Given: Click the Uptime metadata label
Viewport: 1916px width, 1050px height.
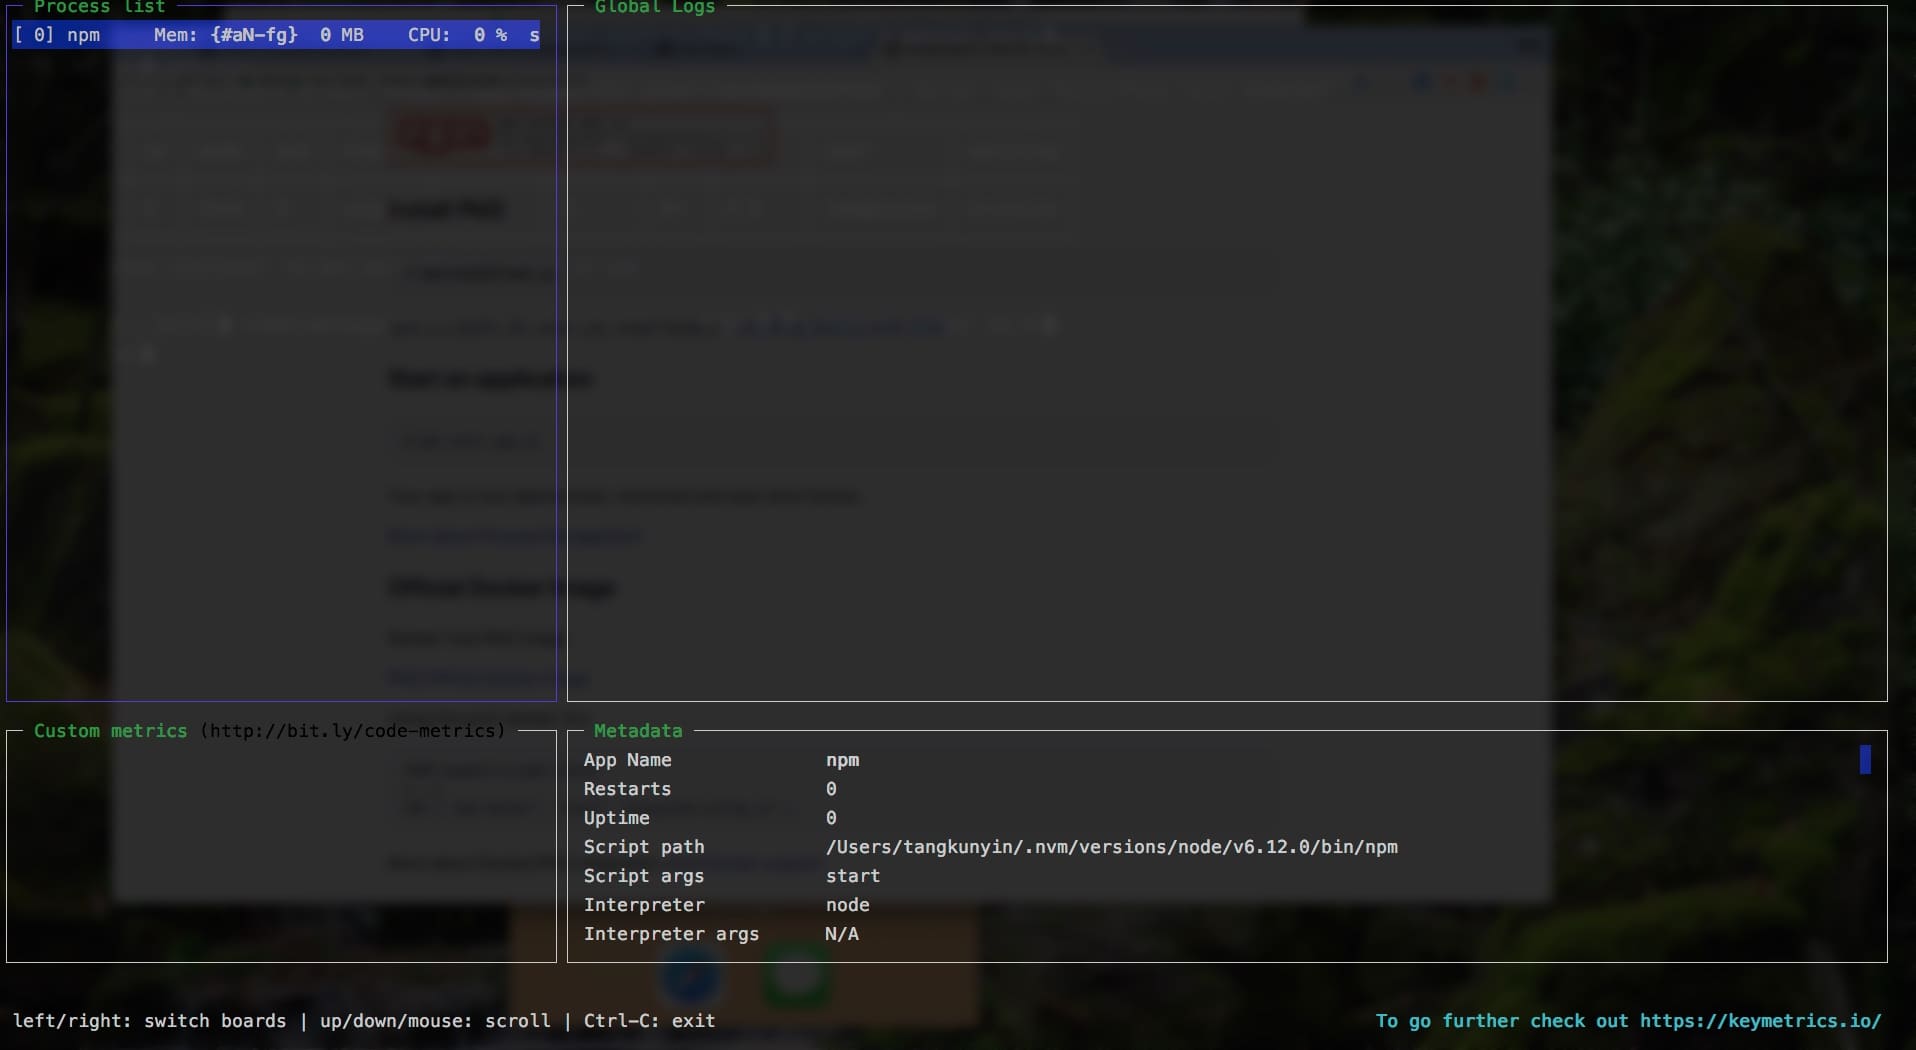Looking at the screenshot, I should click(x=616, y=818).
